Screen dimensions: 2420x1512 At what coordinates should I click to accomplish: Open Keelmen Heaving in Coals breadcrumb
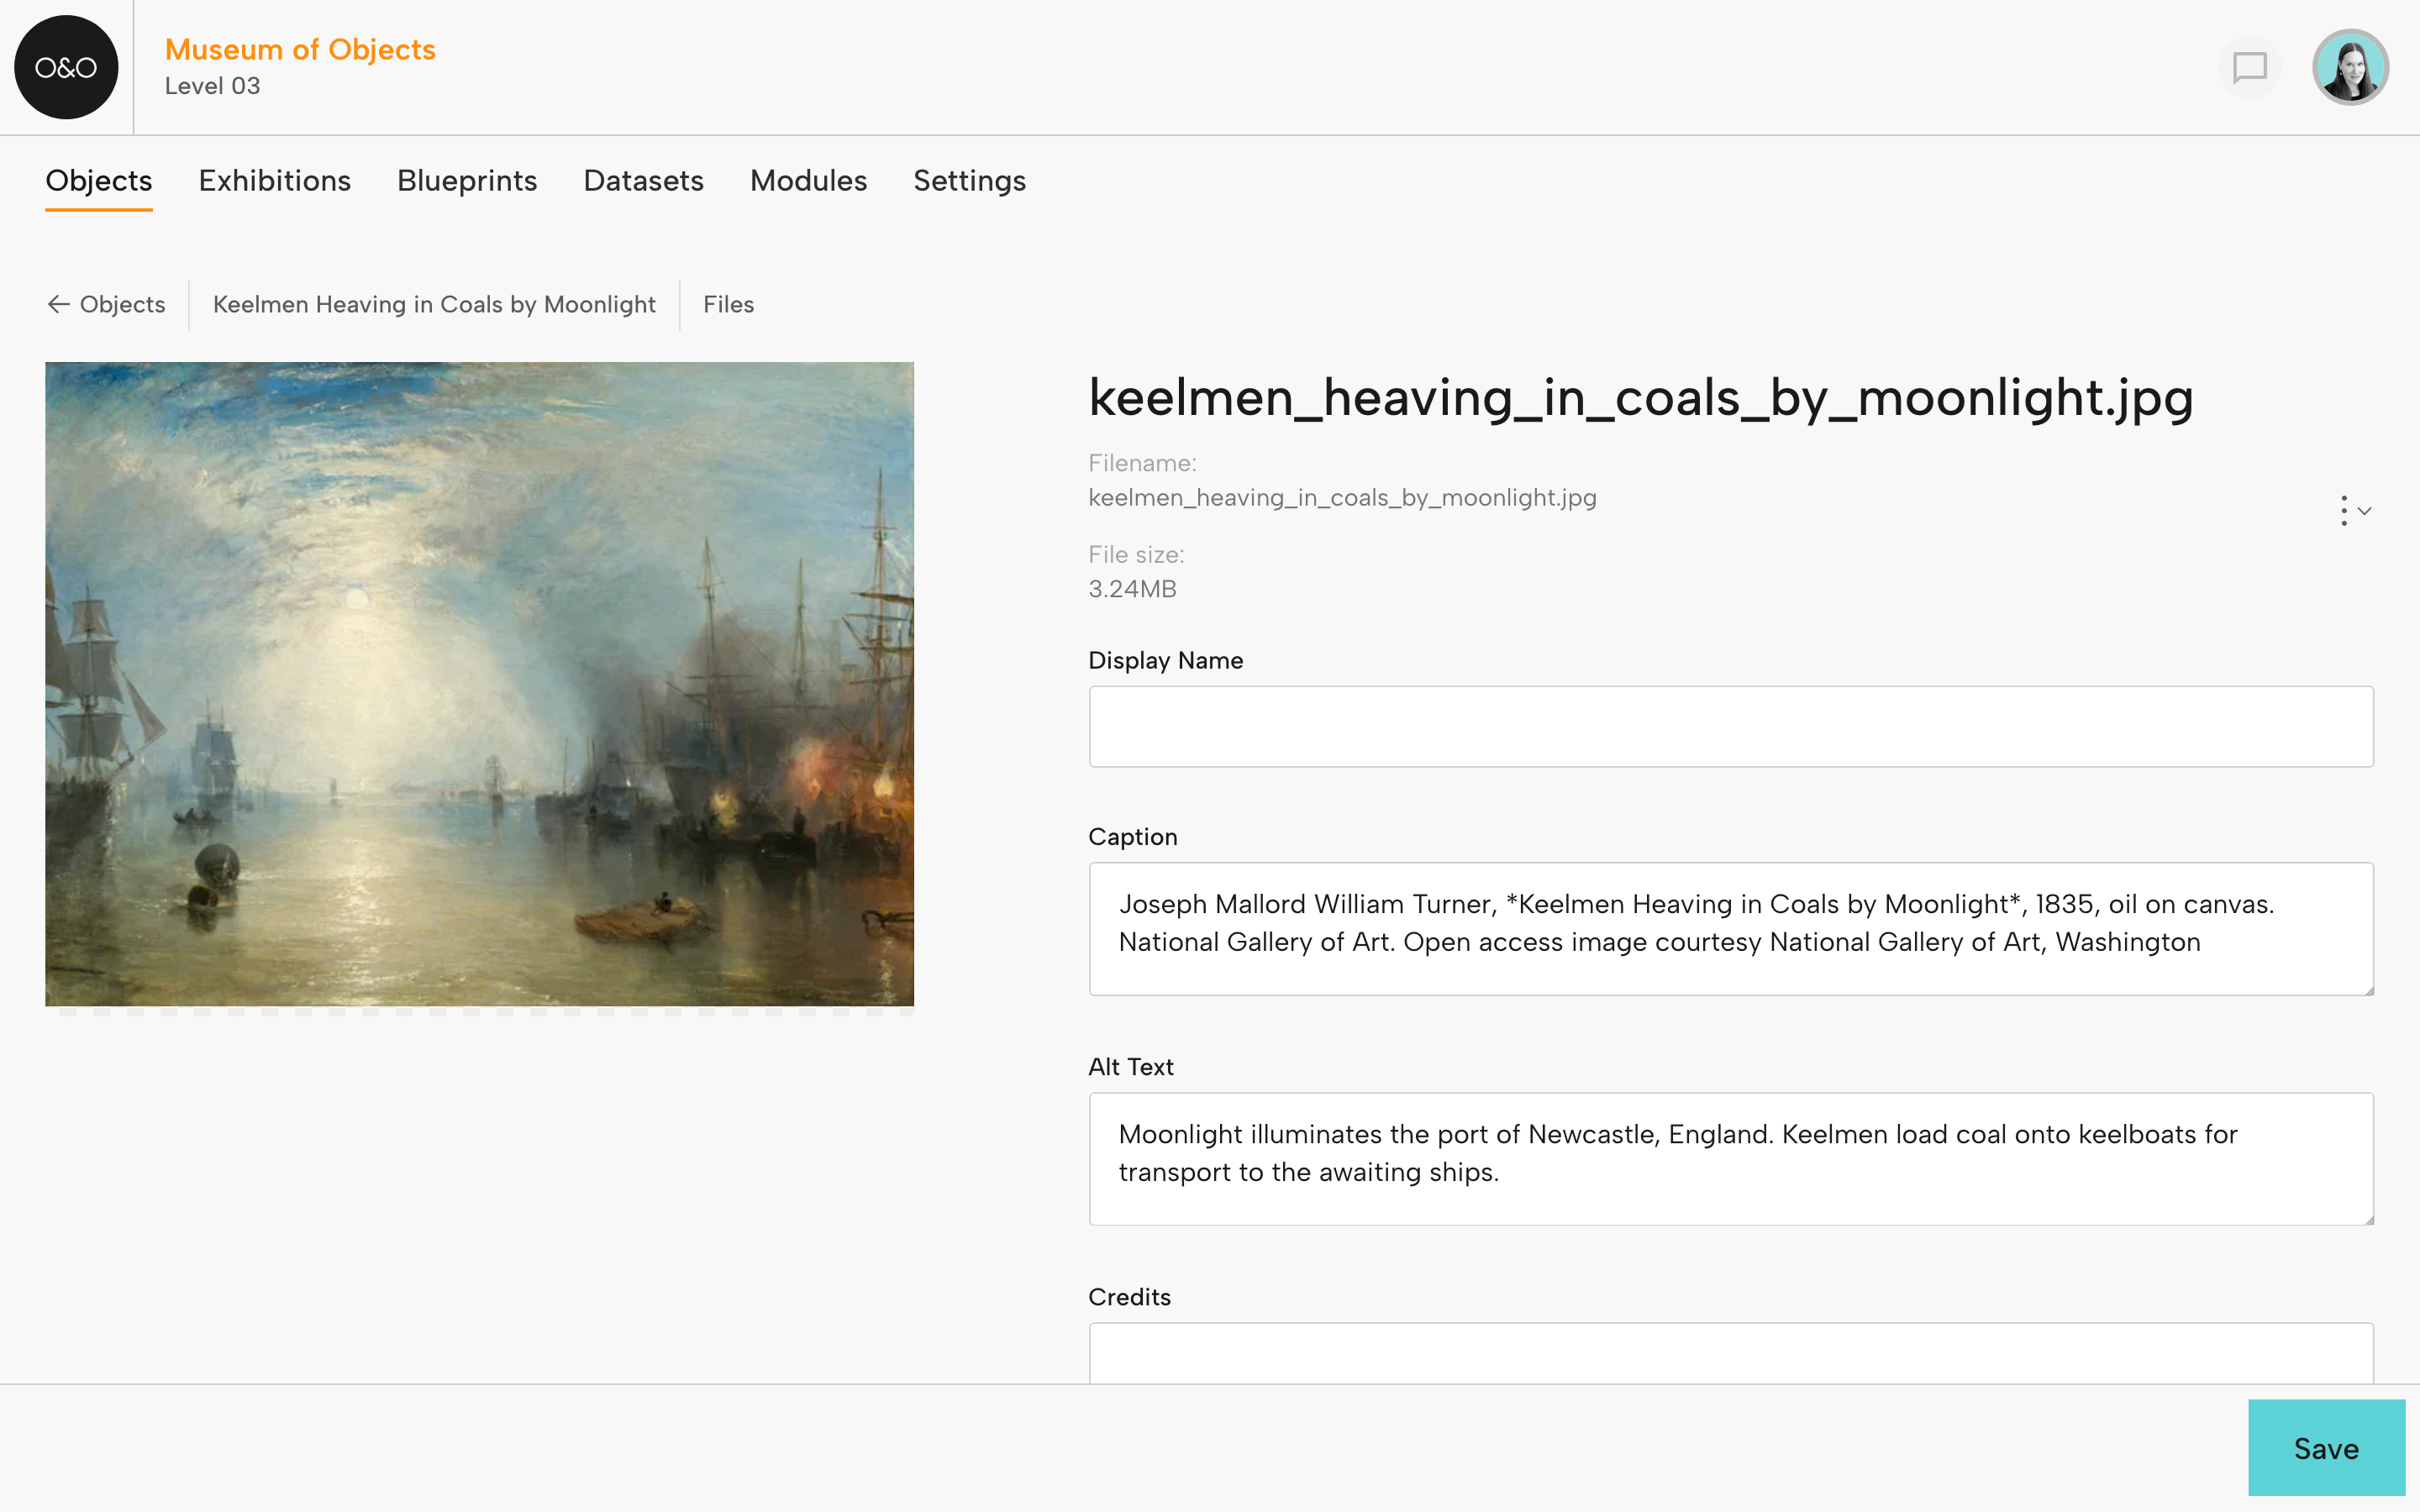(434, 305)
